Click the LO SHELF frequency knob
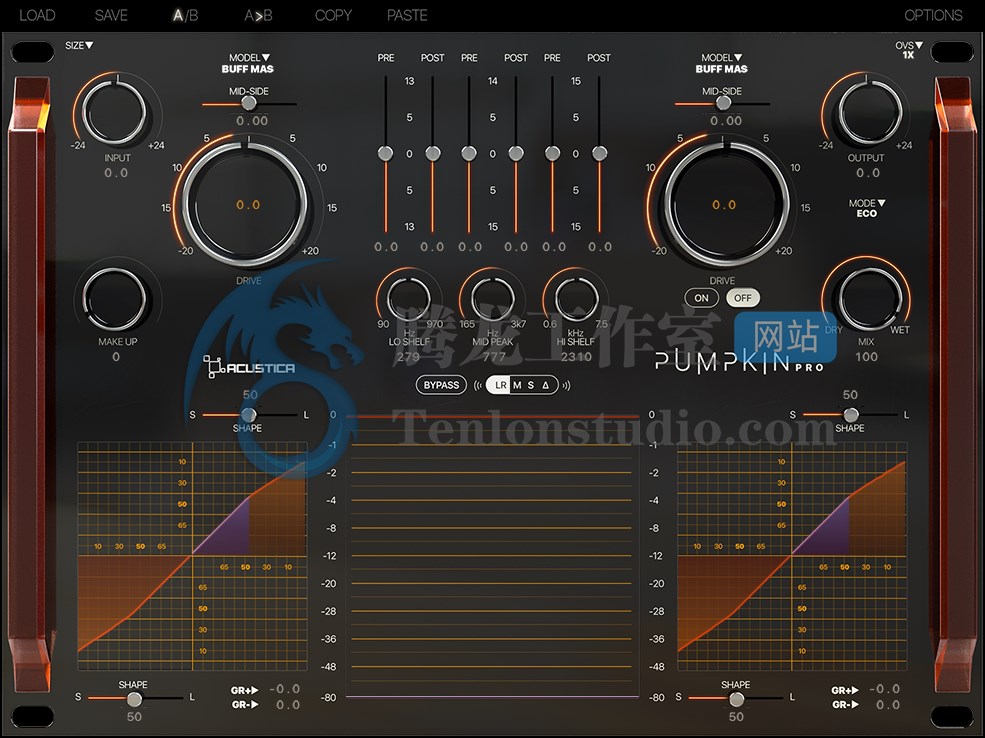Screen dimensions: 985x738 [x=409, y=298]
